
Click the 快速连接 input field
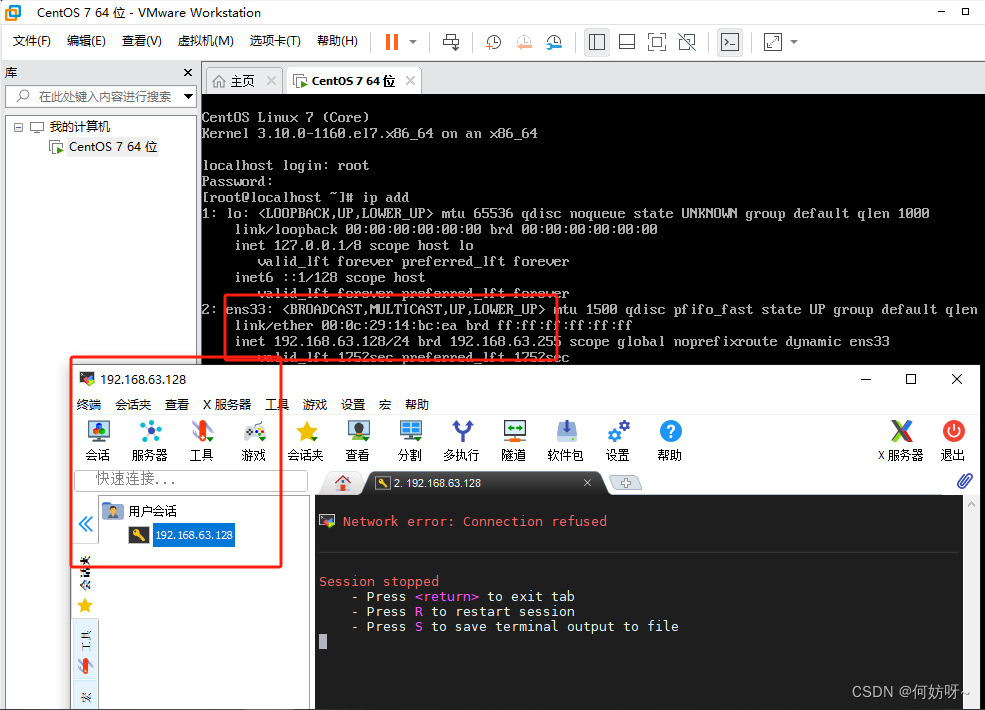[x=190, y=480]
